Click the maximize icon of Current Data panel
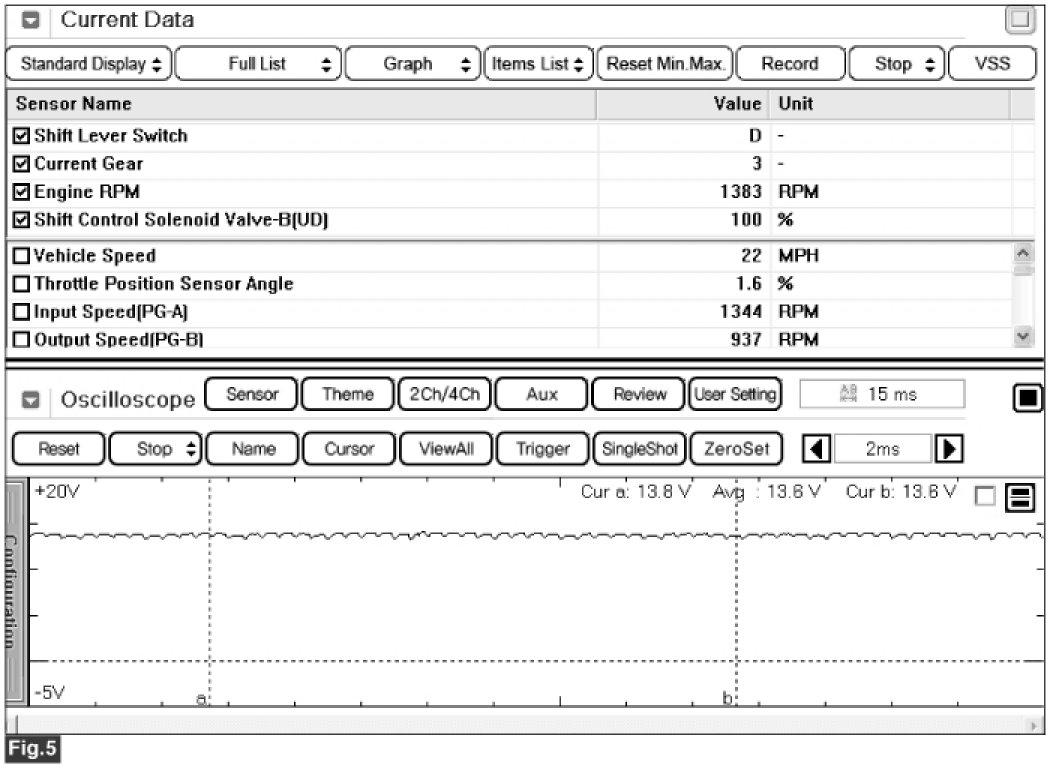Screen dimensions: 1050x765 click(1018, 19)
